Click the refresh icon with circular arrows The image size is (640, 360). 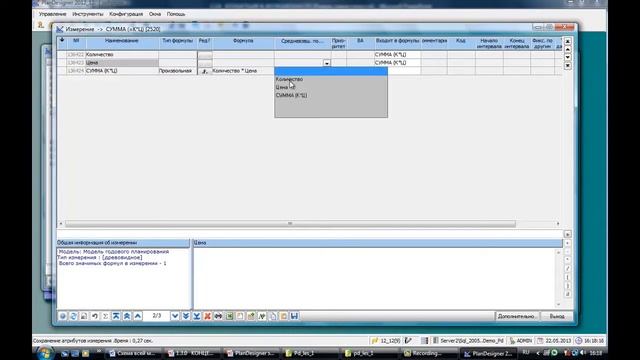pyautogui.click(x=73, y=316)
